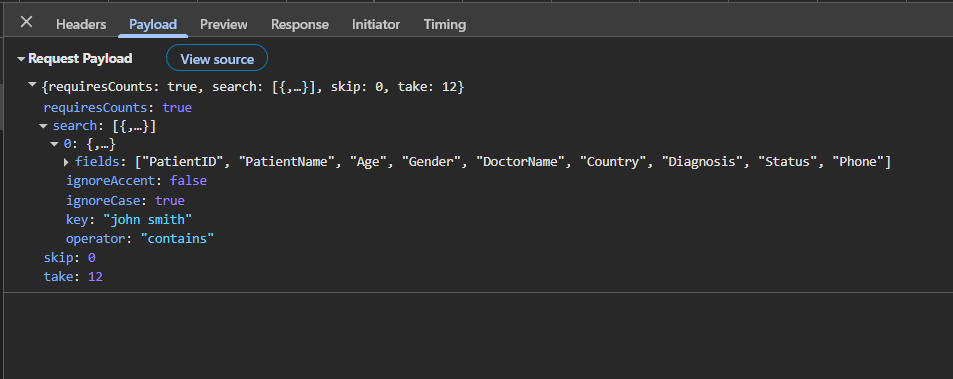Image resolution: width=953 pixels, height=379 pixels.
Task: Select the ignoreCase: true row
Action: coord(125,200)
